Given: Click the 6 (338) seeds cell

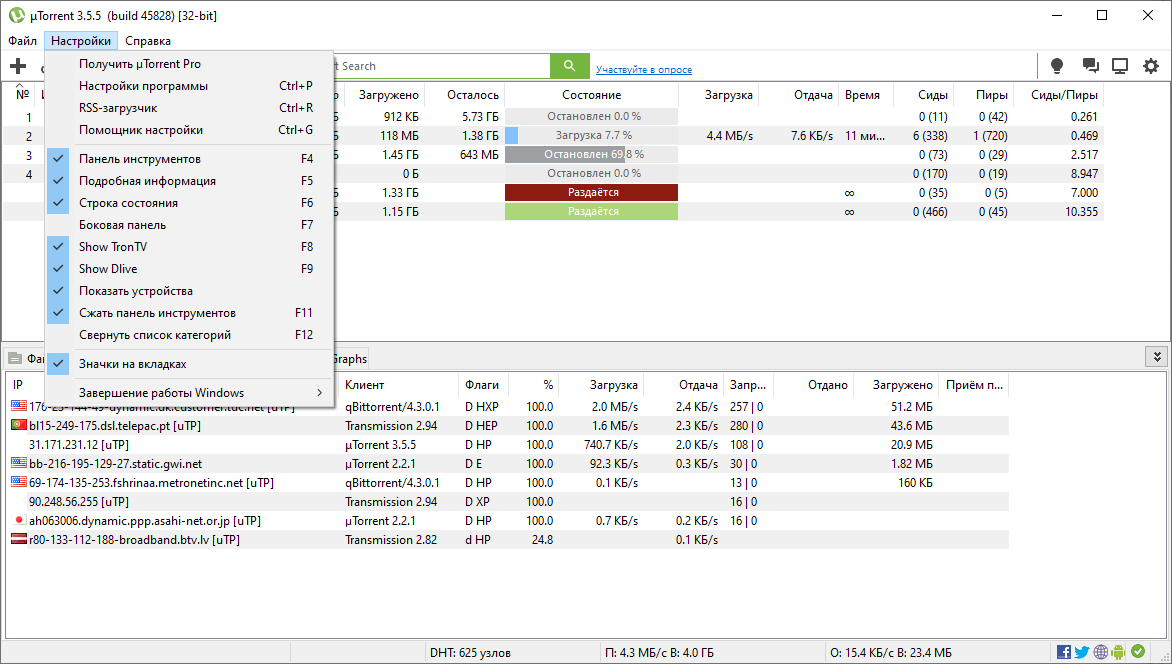Looking at the screenshot, I should tap(931, 136).
